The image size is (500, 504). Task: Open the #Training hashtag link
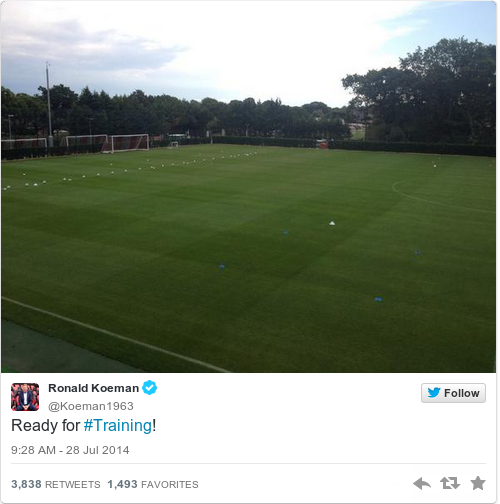[x=118, y=425]
